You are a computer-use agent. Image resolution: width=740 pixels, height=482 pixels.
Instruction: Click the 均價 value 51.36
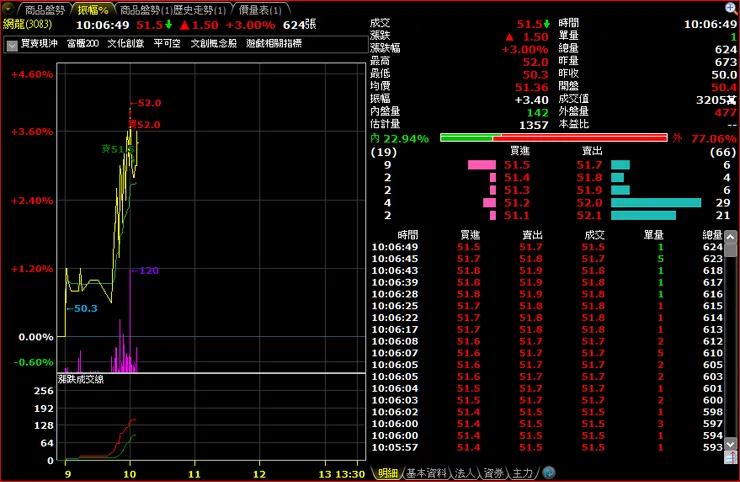(x=531, y=88)
